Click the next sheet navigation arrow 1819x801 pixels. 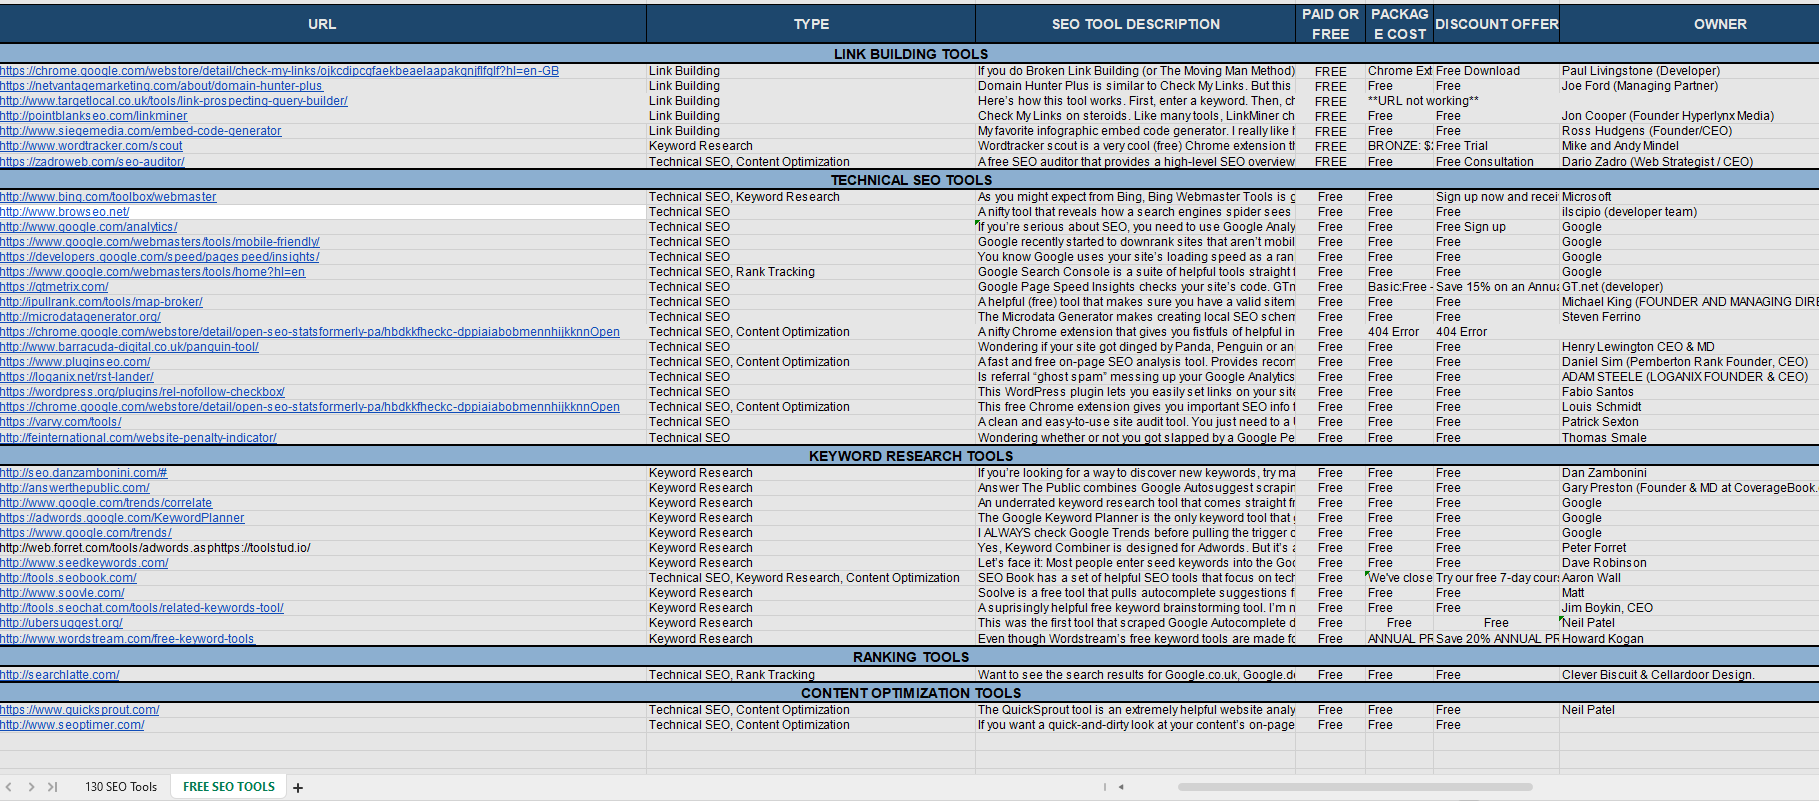(31, 787)
